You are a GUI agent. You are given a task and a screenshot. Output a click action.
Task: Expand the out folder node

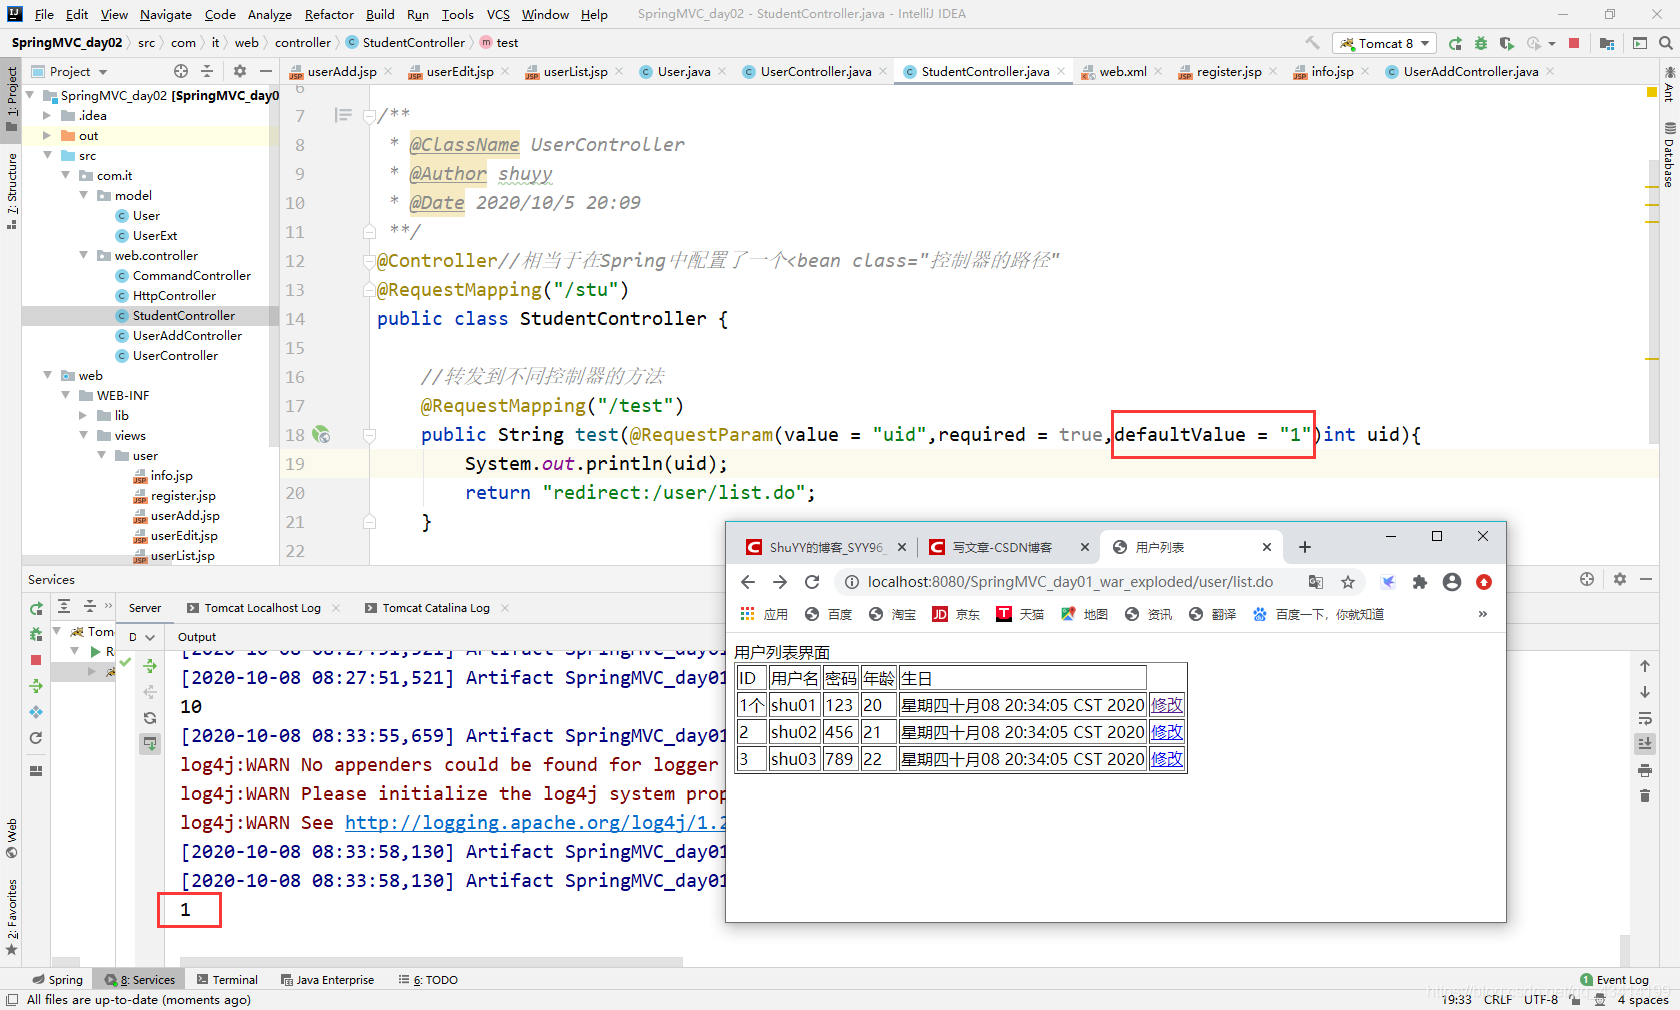click(x=47, y=135)
